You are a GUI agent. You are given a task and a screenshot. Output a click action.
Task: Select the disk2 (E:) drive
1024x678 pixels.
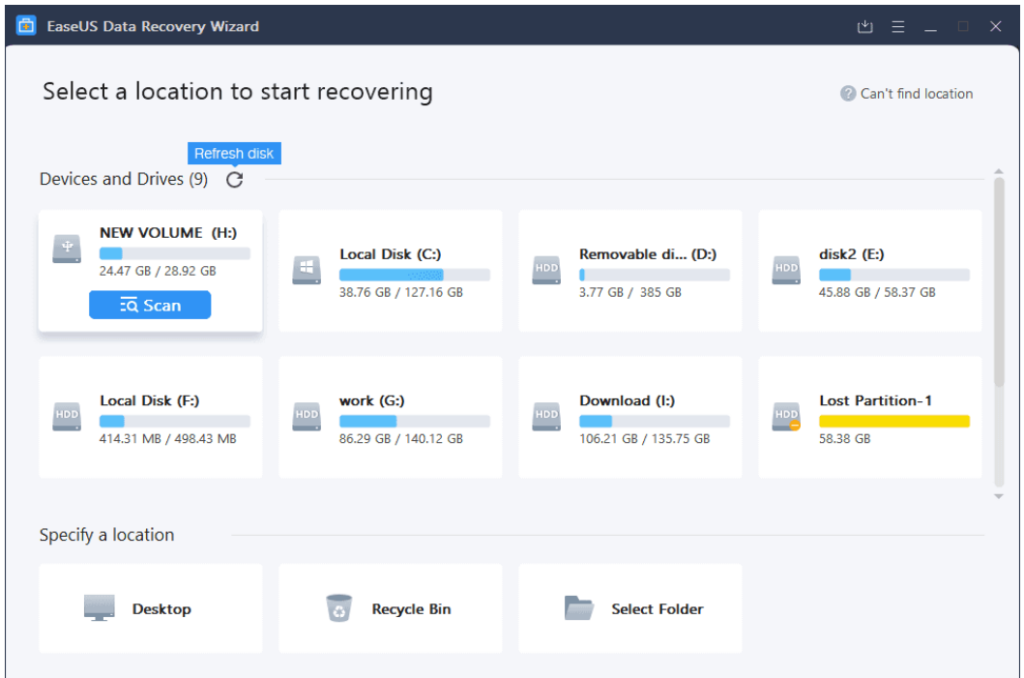coord(870,270)
